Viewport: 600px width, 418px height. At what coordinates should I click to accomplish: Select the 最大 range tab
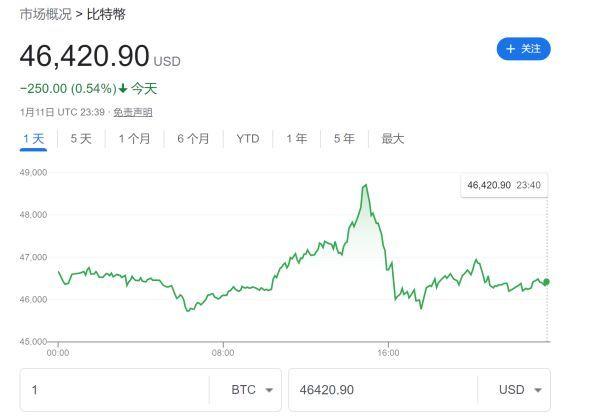pyautogui.click(x=392, y=139)
